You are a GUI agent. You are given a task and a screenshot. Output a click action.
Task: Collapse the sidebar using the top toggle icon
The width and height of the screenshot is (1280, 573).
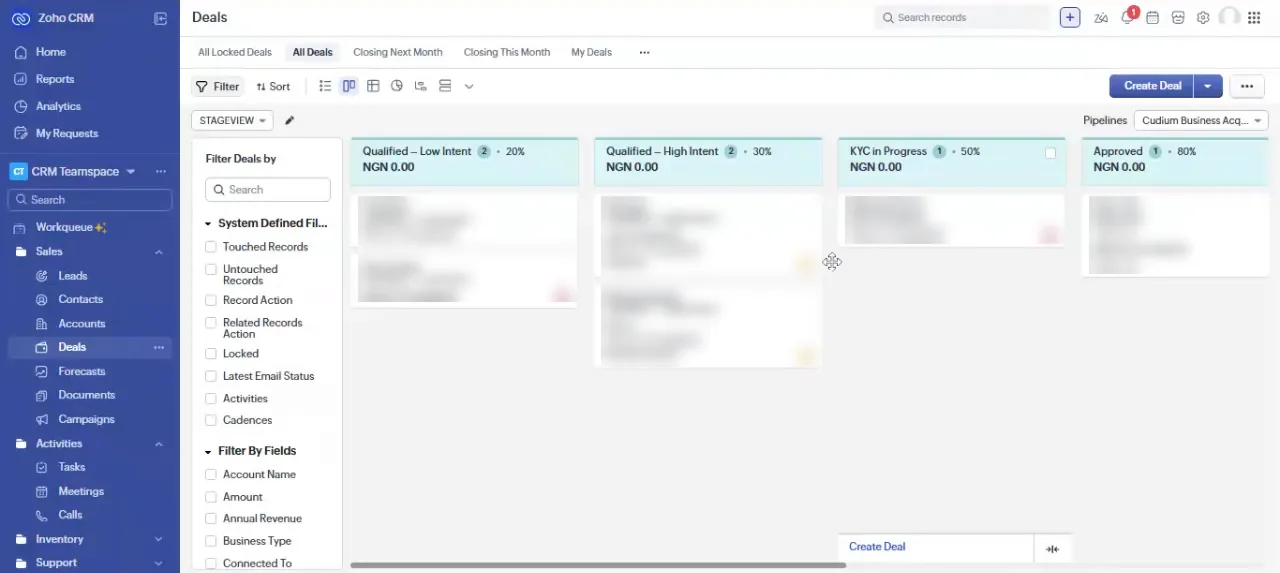pos(160,18)
